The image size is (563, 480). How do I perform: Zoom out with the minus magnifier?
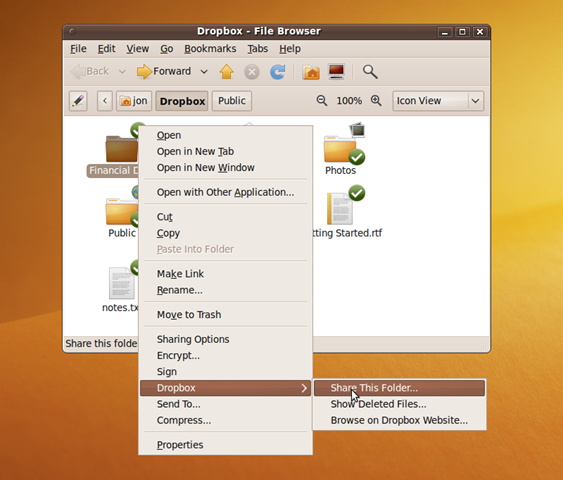click(322, 101)
